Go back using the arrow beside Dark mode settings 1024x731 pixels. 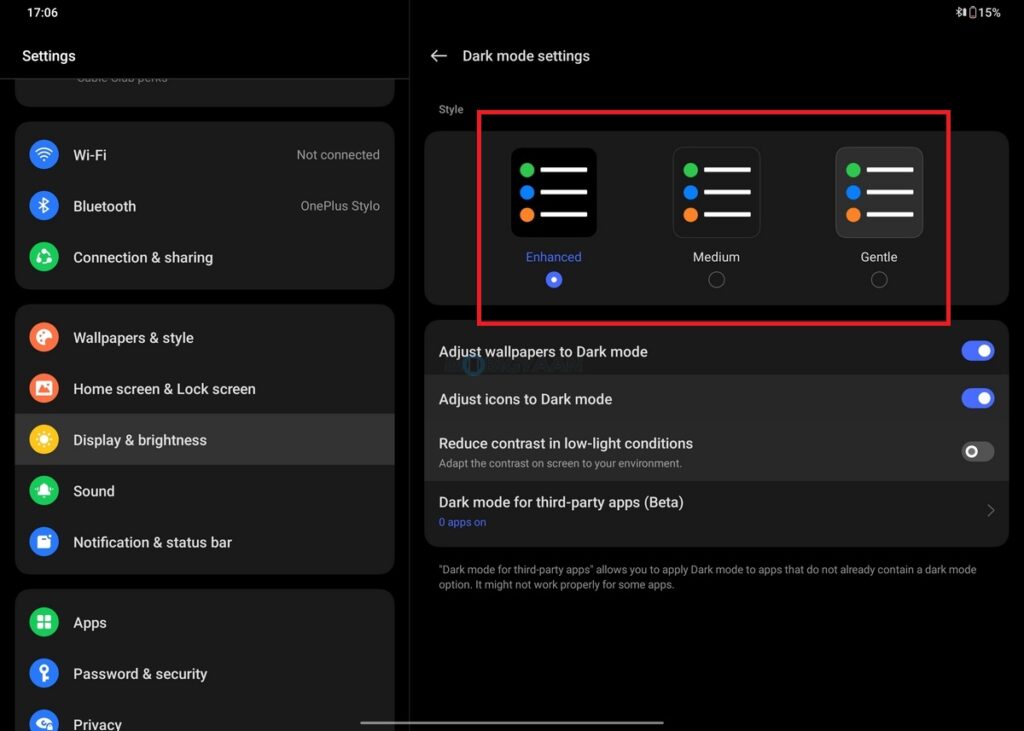click(x=438, y=56)
